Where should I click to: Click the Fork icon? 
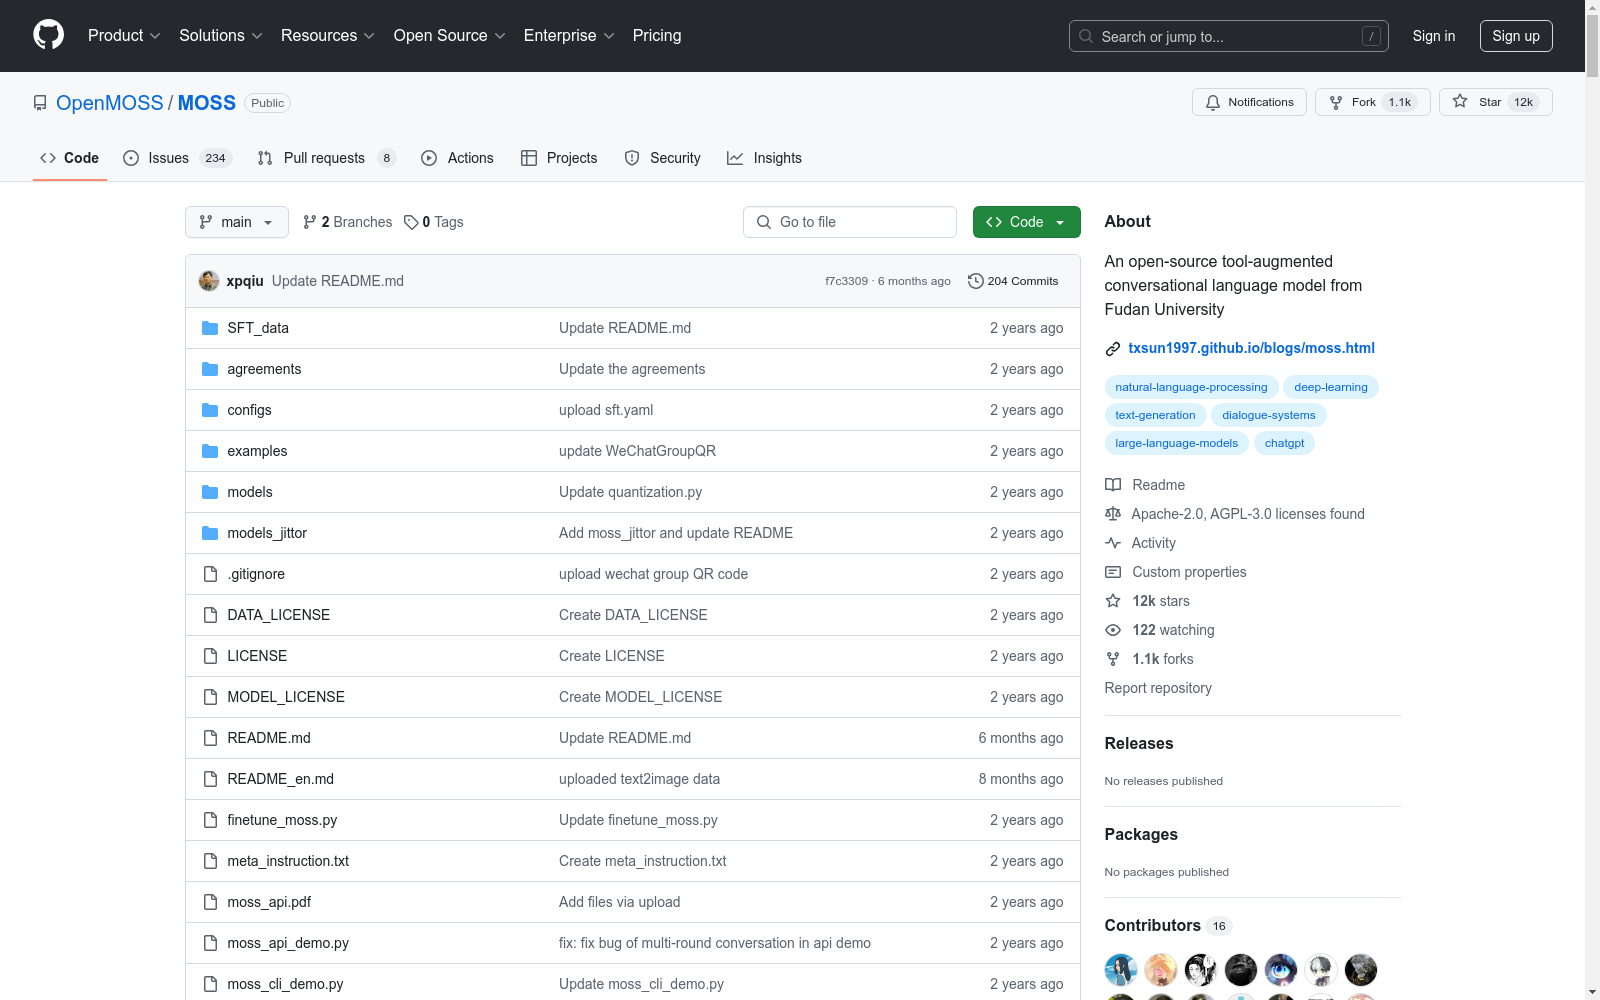click(1336, 102)
